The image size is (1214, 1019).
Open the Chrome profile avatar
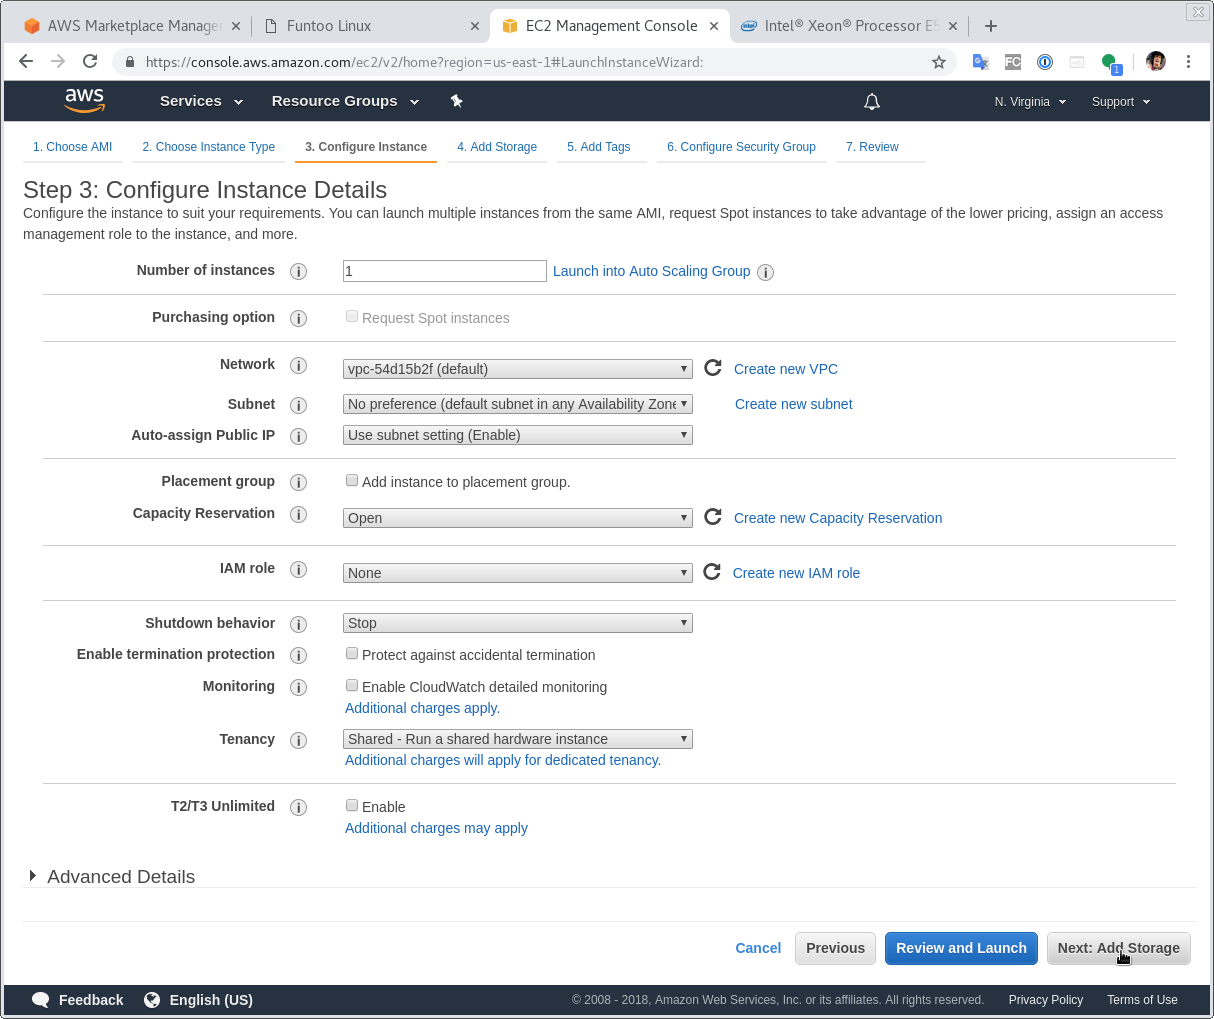tap(1156, 61)
